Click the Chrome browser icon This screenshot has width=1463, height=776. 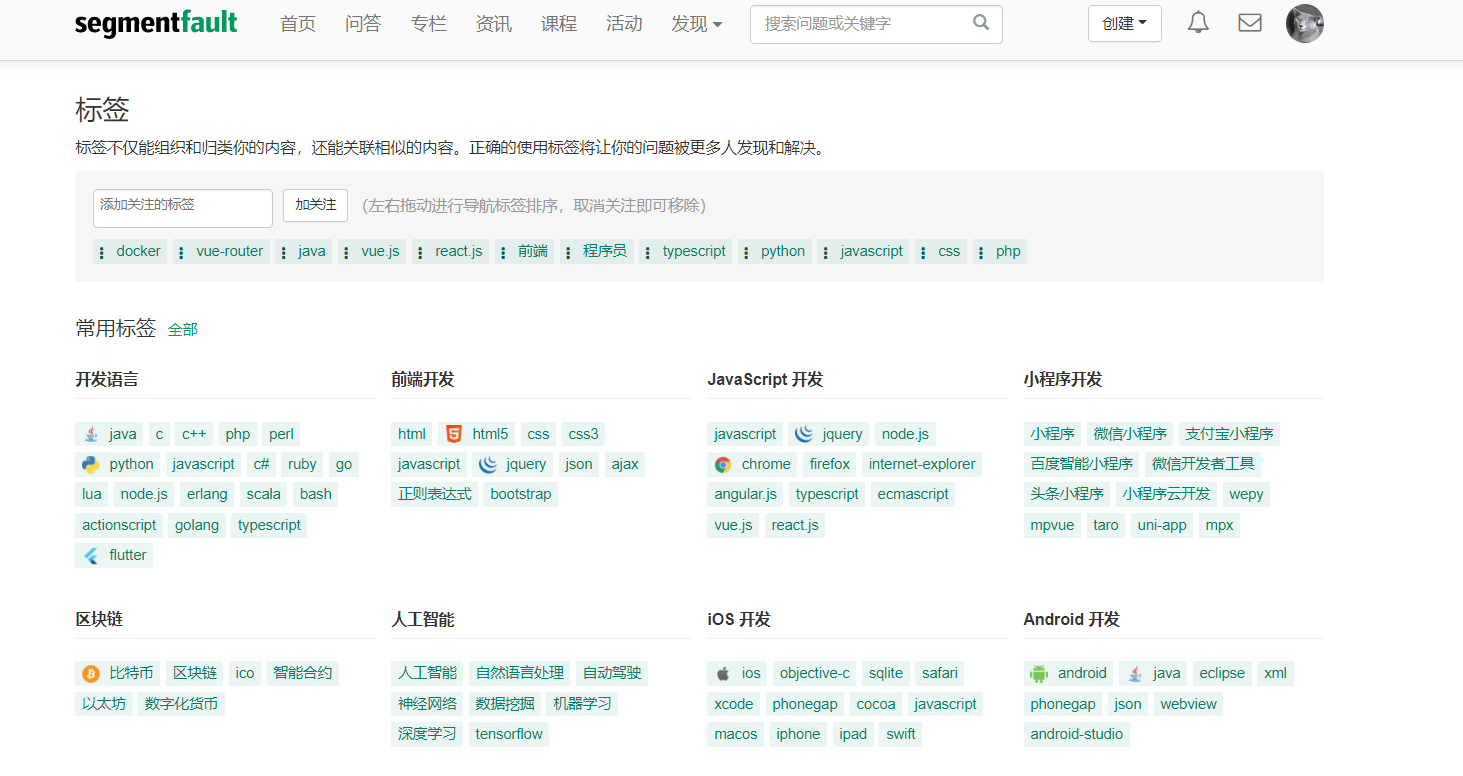click(x=723, y=464)
